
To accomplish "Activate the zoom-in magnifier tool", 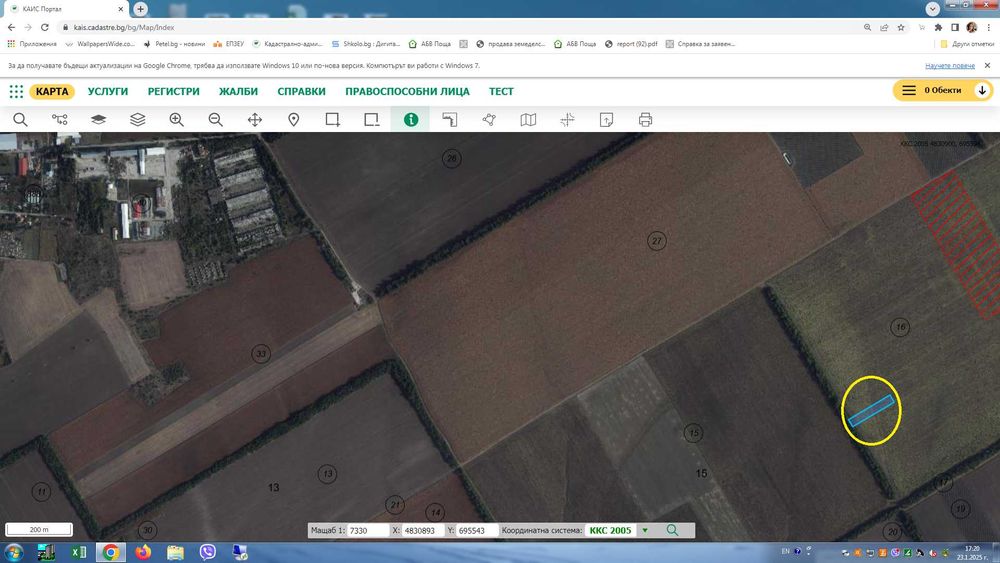I will pos(177,120).
